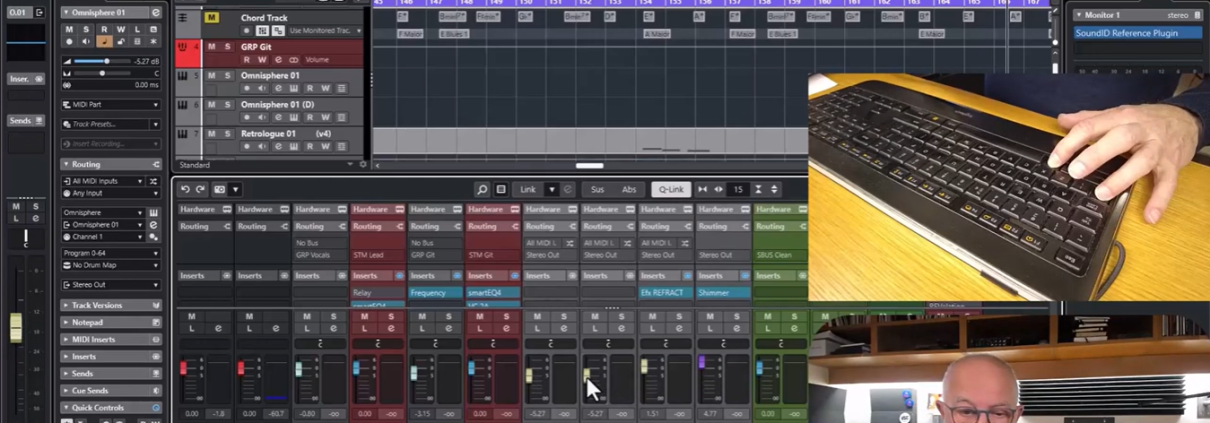Image resolution: width=1210 pixels, height=423 pixels.
Task: Open the MixConsole channel search magnifier
Action: [x=482, y=189]
